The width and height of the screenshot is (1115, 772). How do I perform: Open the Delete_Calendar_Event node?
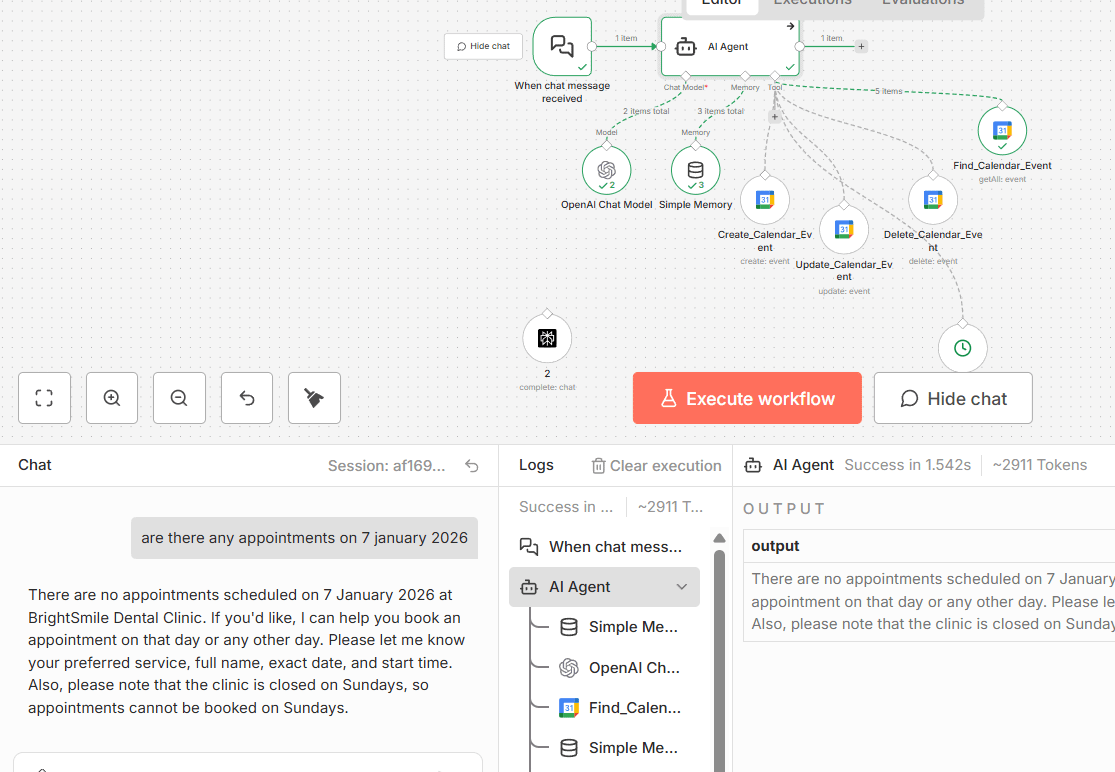click(933, 200)
